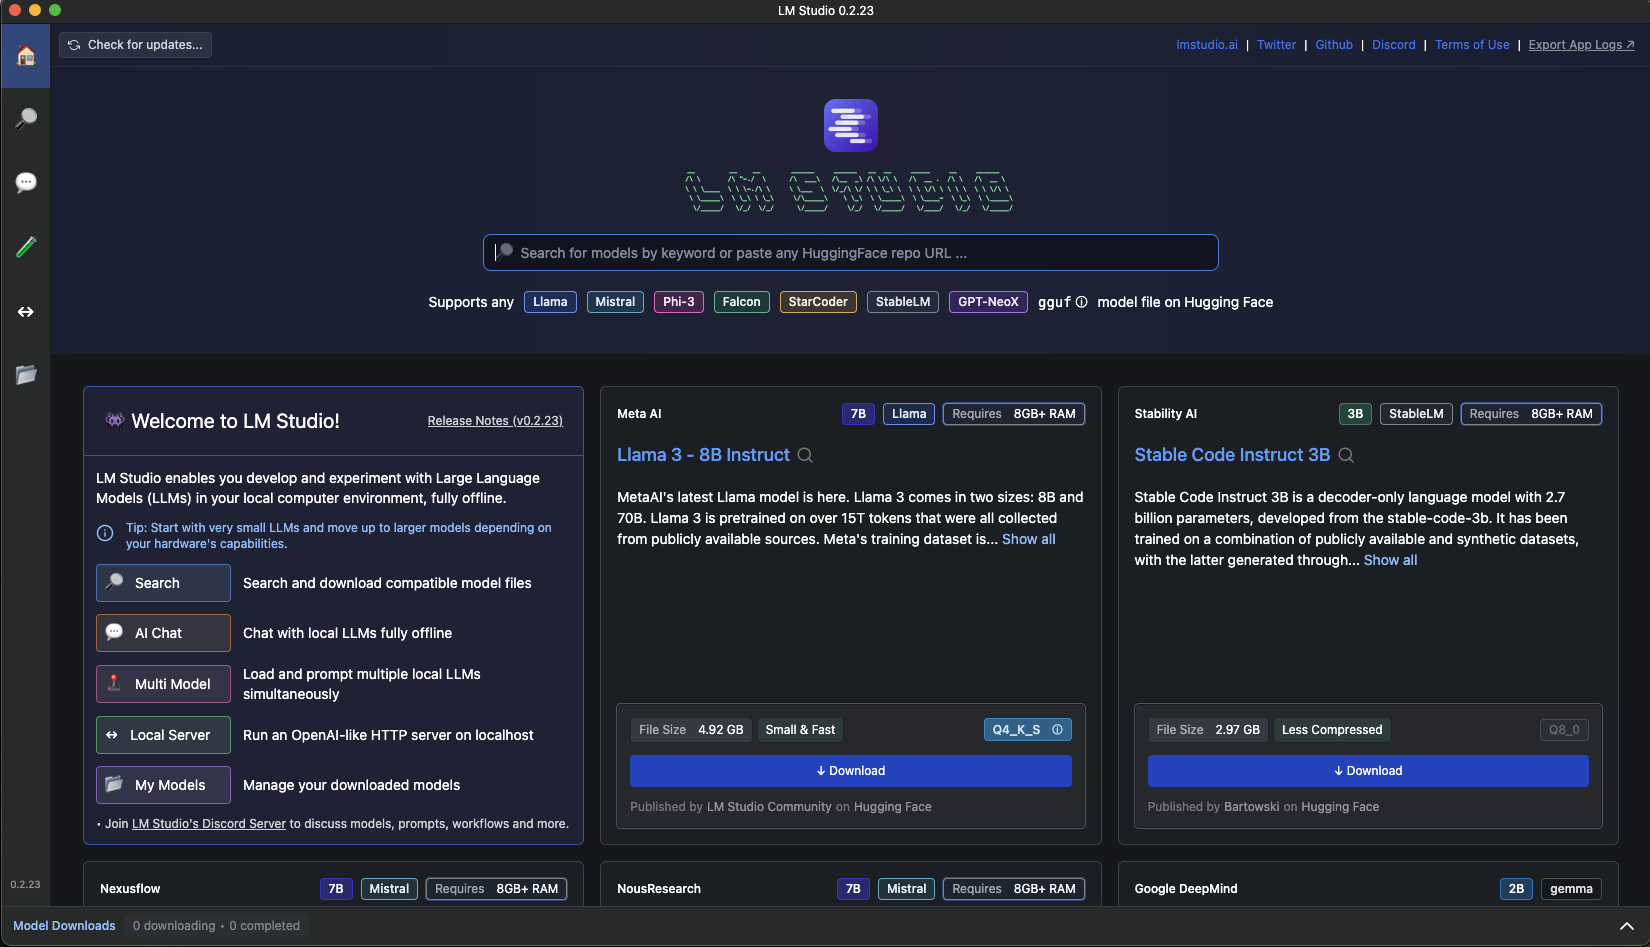Open the Github link
1650x947 pixels.
(1334, 45)
